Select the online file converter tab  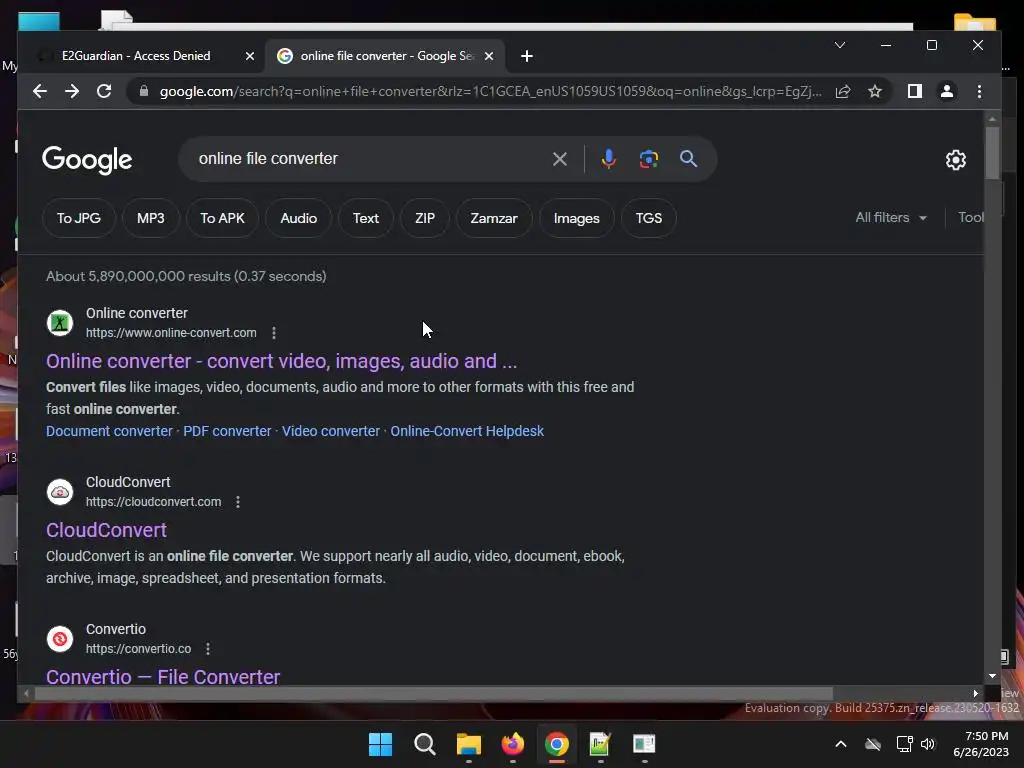(387, 56)
